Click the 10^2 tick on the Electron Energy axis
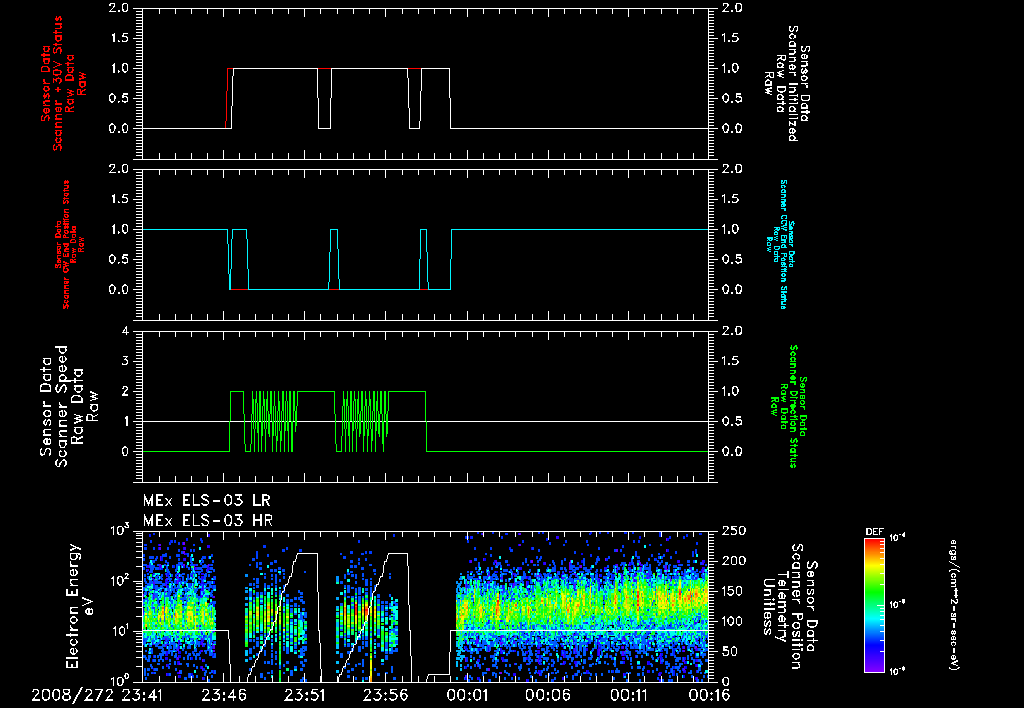The width and height of the screenshot is (1024, 708). click(x=121, y=580)
